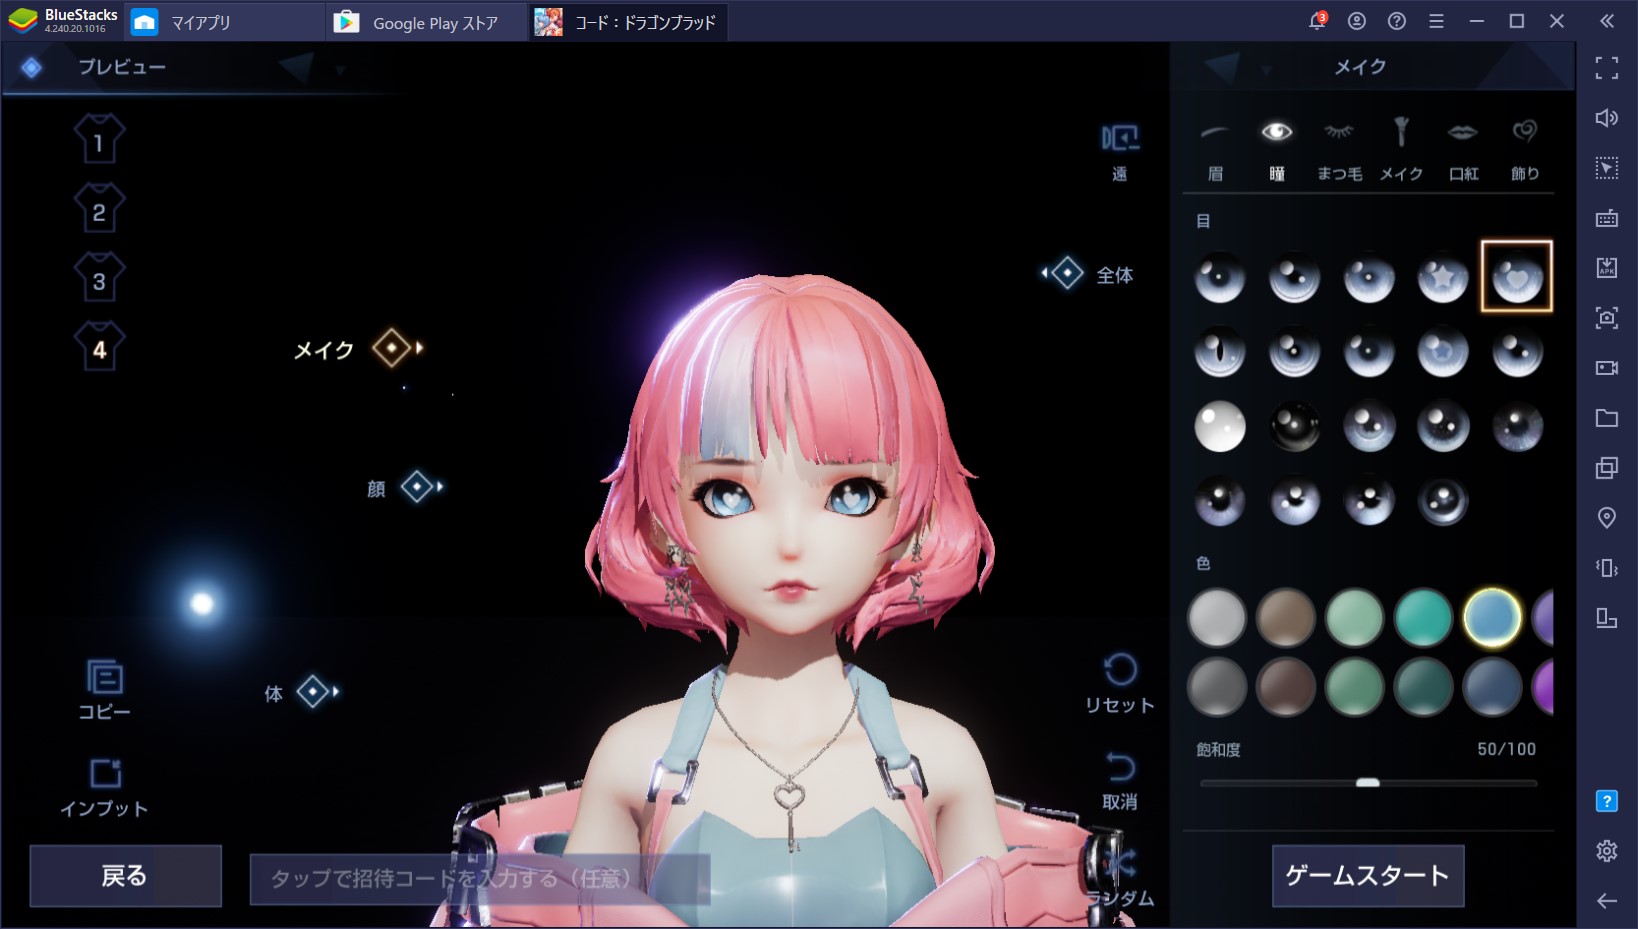Select outfit preset 1 shirt icon

(99, 139)
